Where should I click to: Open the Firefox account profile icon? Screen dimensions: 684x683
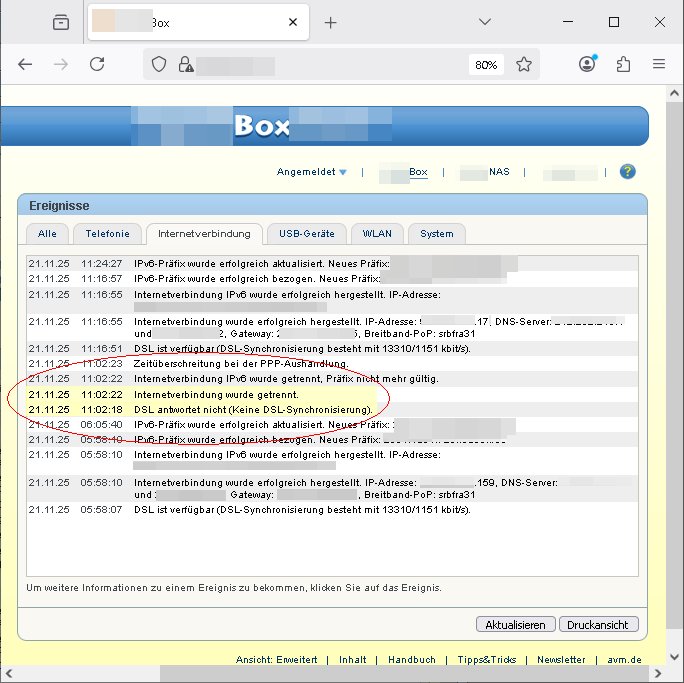[x=587, y=64]
